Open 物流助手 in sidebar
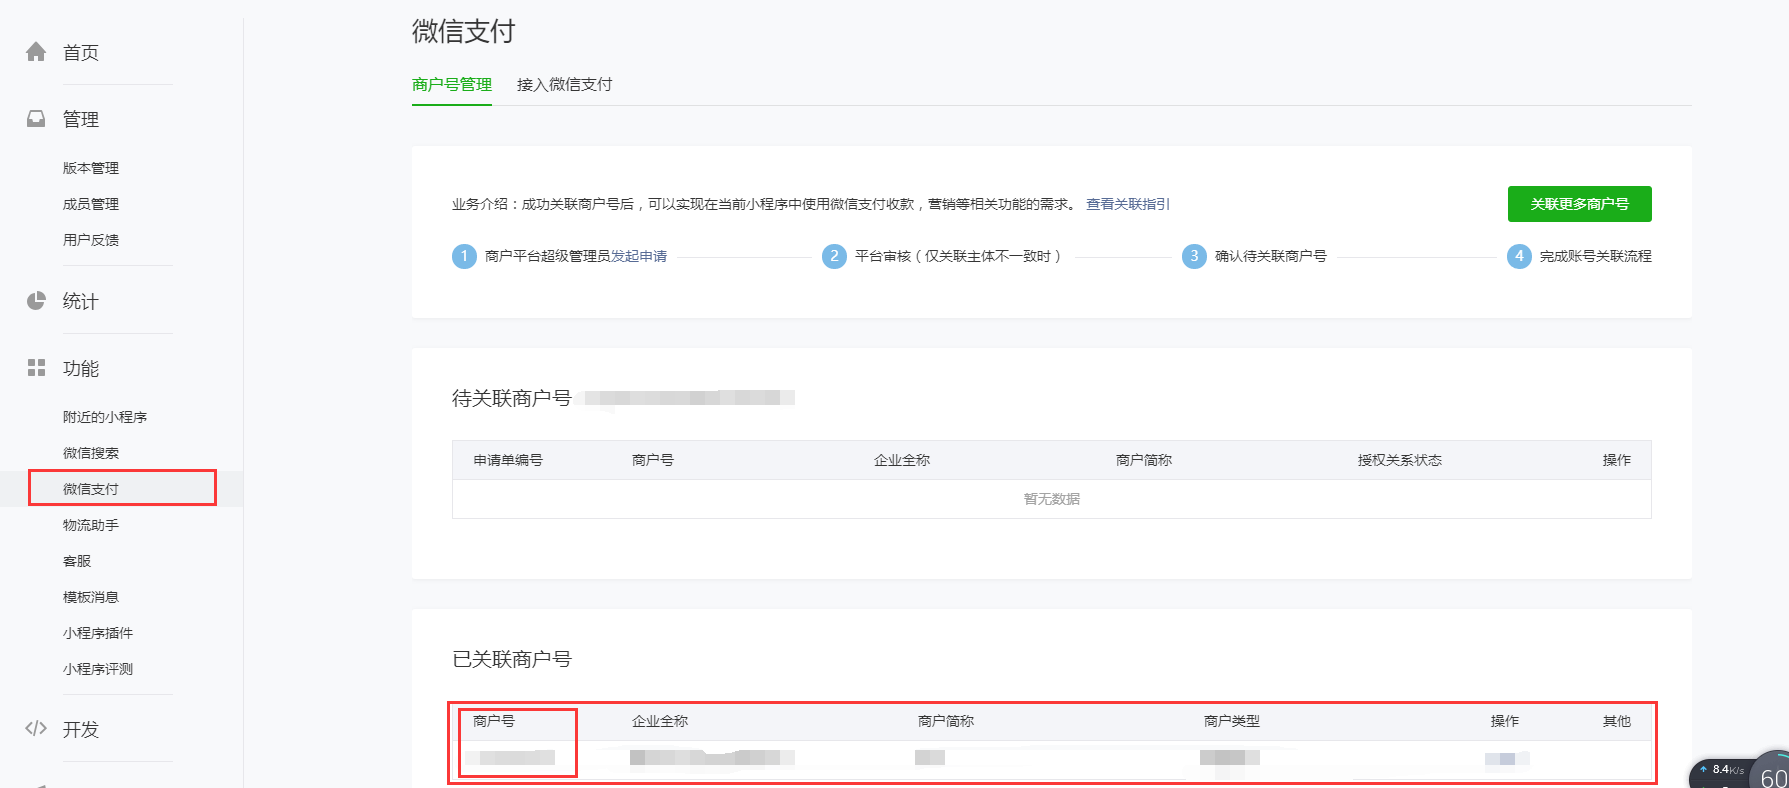This screenshot has width=1789, height=788. click(x=91, y=525)
